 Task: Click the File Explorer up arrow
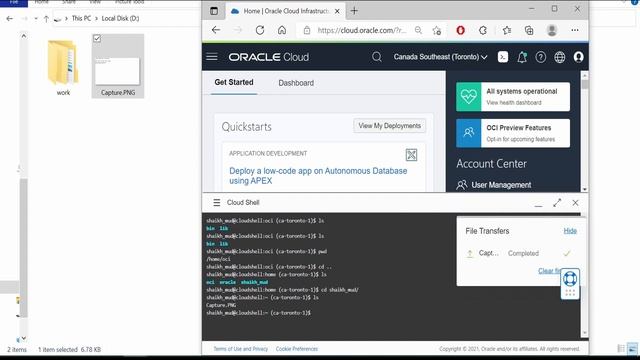46,18
